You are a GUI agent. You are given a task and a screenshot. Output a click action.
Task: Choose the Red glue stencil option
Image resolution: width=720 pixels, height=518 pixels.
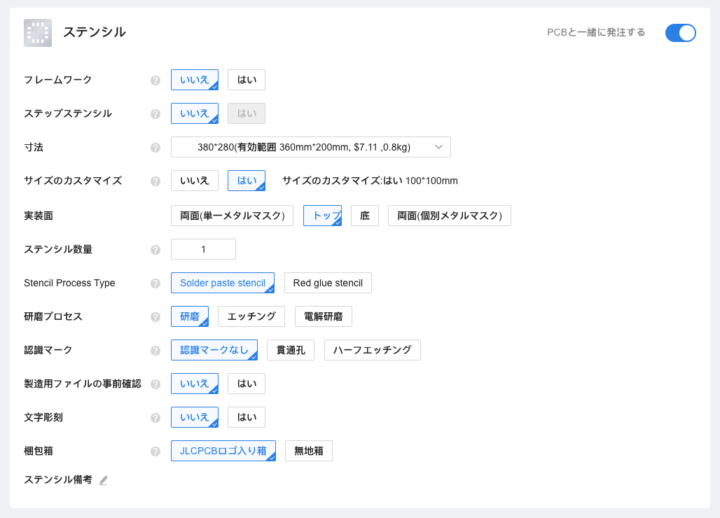(327, 283)
